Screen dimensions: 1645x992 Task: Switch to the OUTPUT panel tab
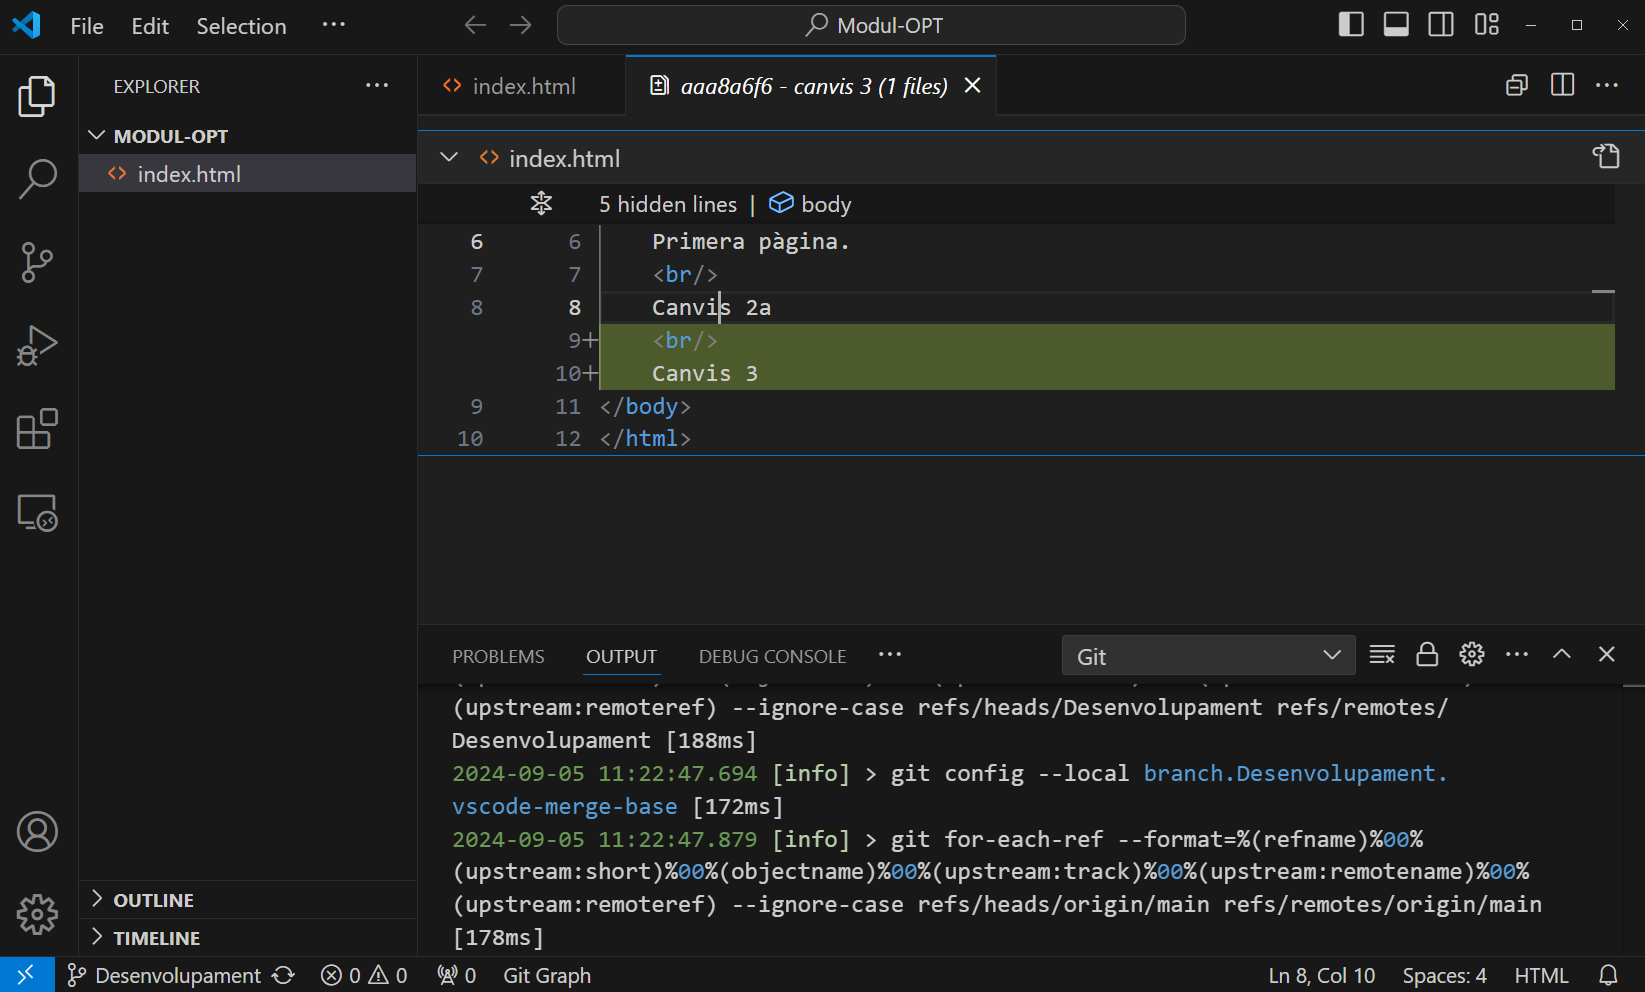621,656
